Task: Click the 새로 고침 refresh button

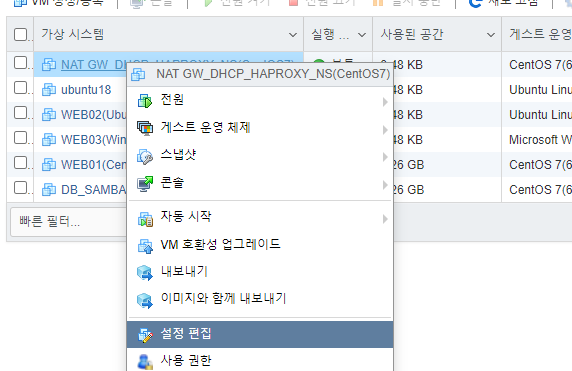Action: (503, 3)
